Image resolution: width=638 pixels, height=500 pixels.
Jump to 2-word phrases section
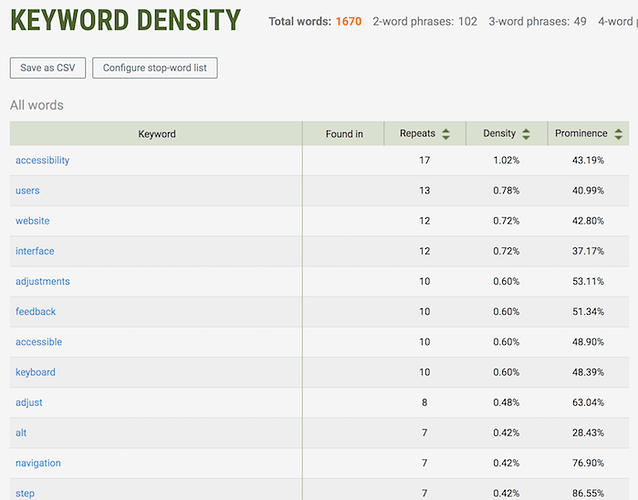point(424,21)
